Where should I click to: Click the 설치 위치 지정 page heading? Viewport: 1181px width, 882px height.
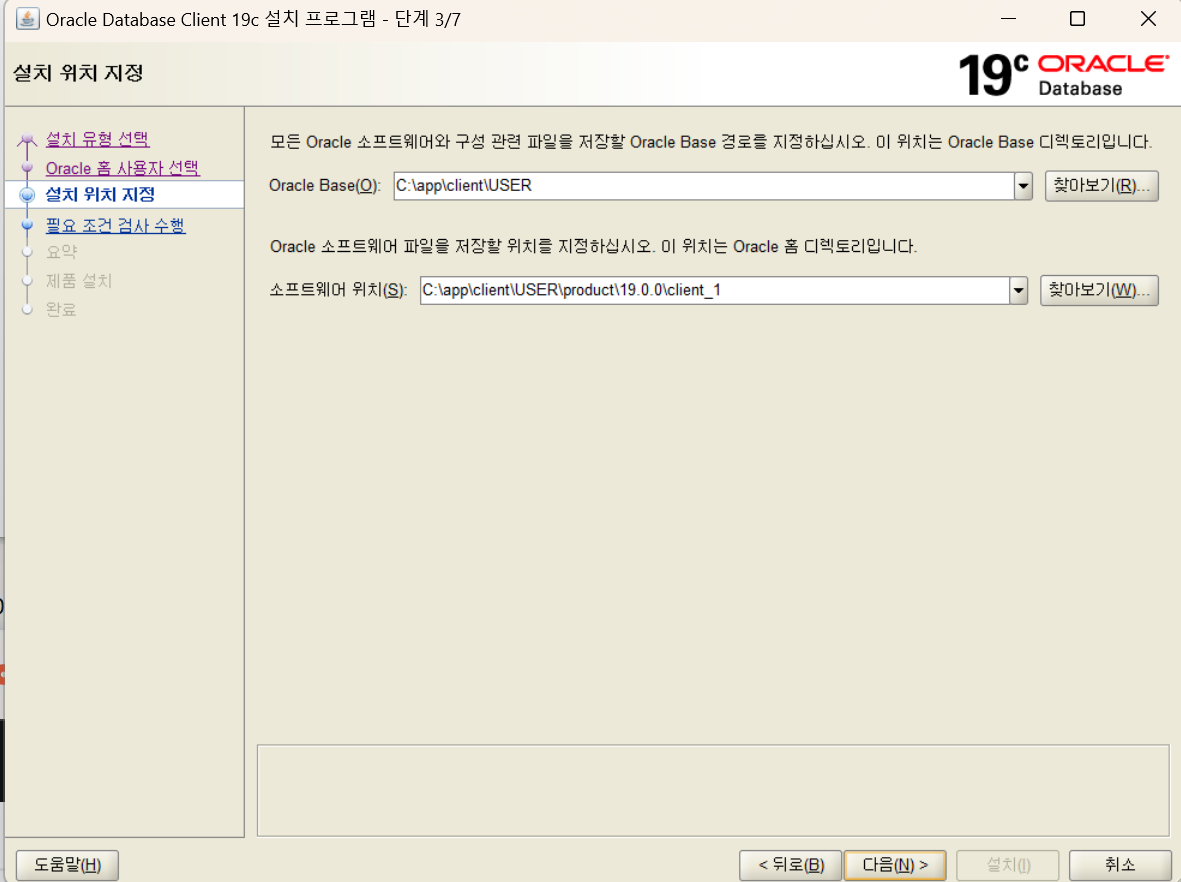pos(78,73)
